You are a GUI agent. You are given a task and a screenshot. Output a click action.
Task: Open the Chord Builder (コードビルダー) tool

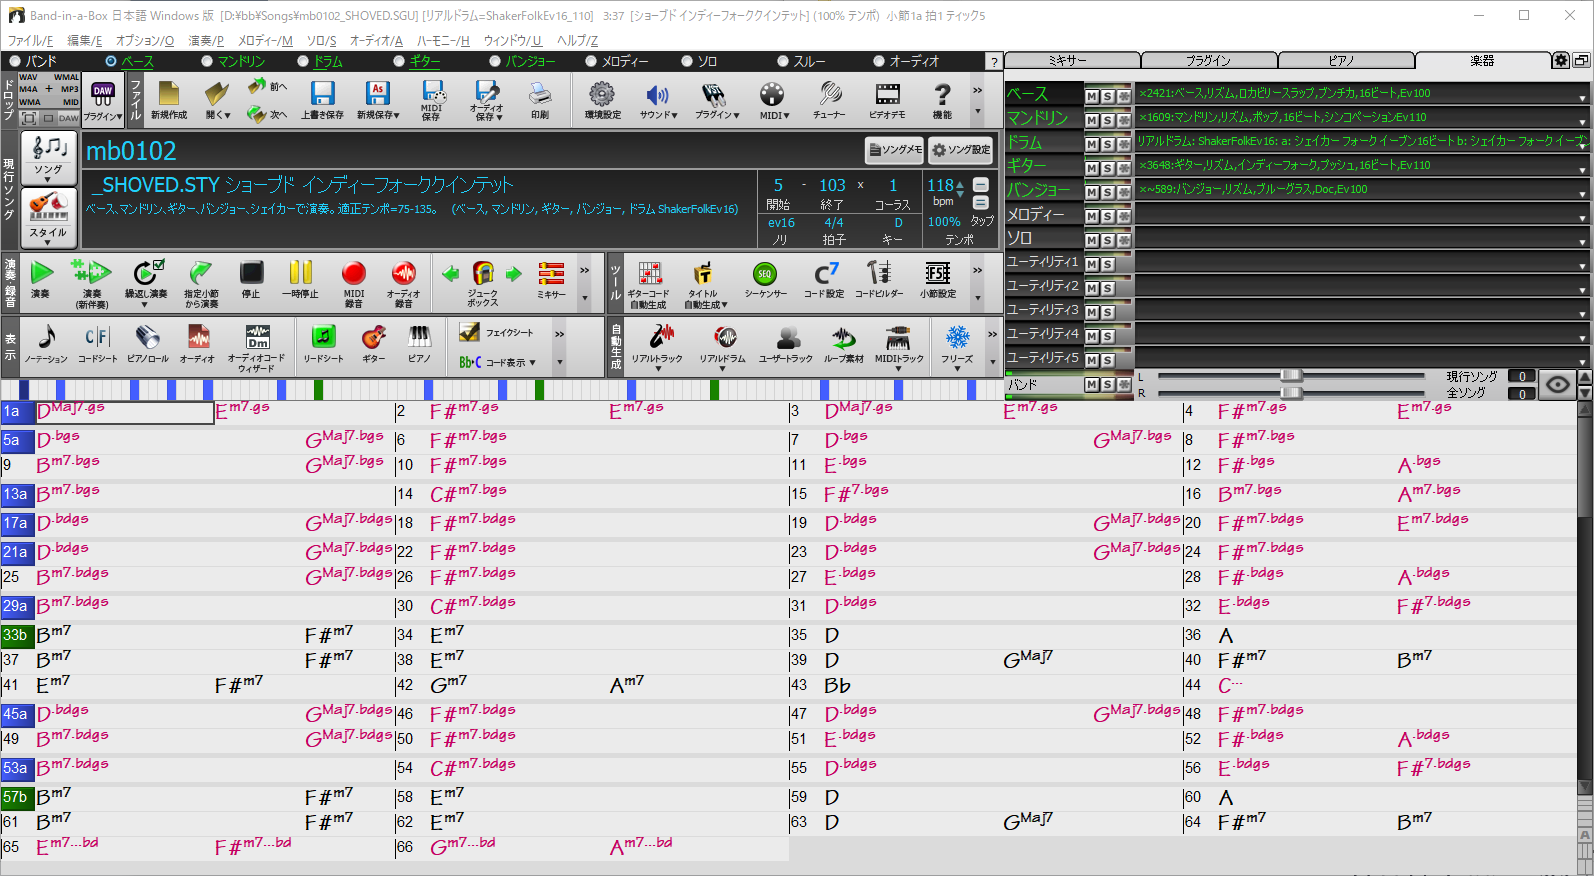click(x=878, y=279)
